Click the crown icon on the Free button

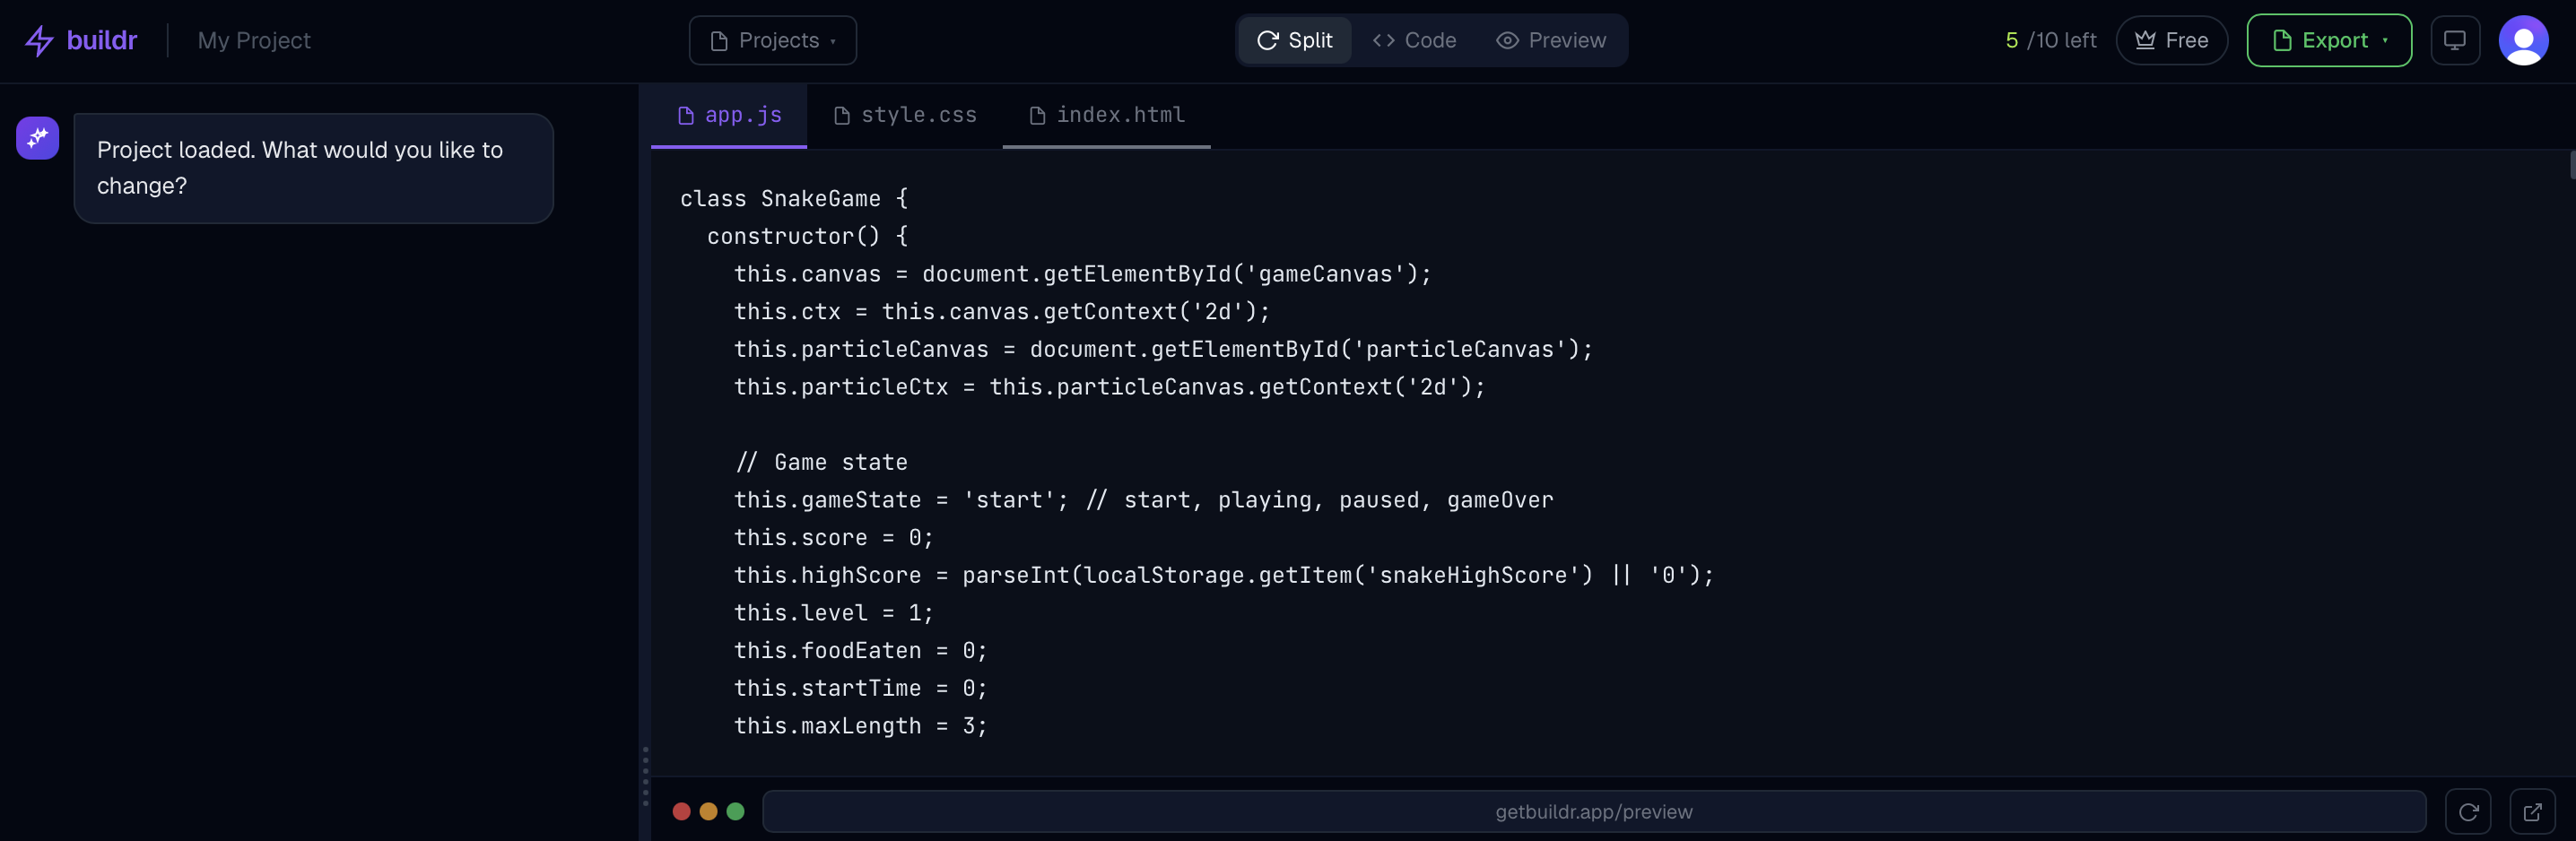click(x=2146, y=40)
